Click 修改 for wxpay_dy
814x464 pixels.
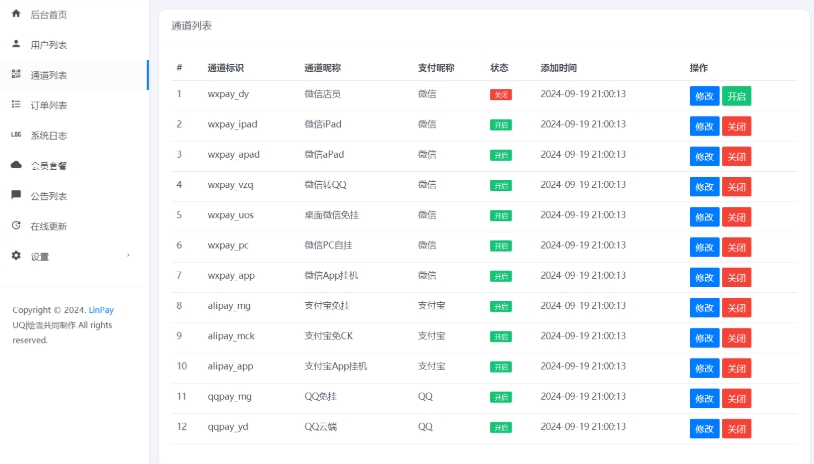point(704,96)
